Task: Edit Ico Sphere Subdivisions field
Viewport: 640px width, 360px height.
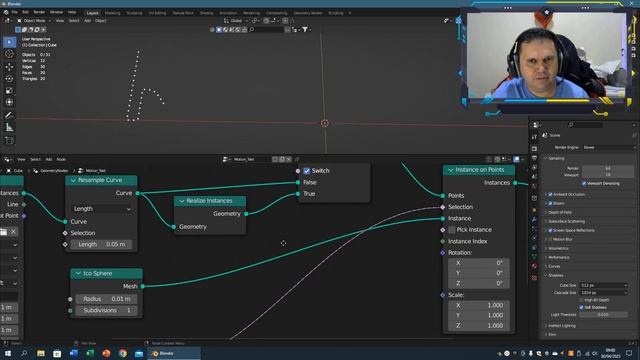Action: click(x=106, y=310)
